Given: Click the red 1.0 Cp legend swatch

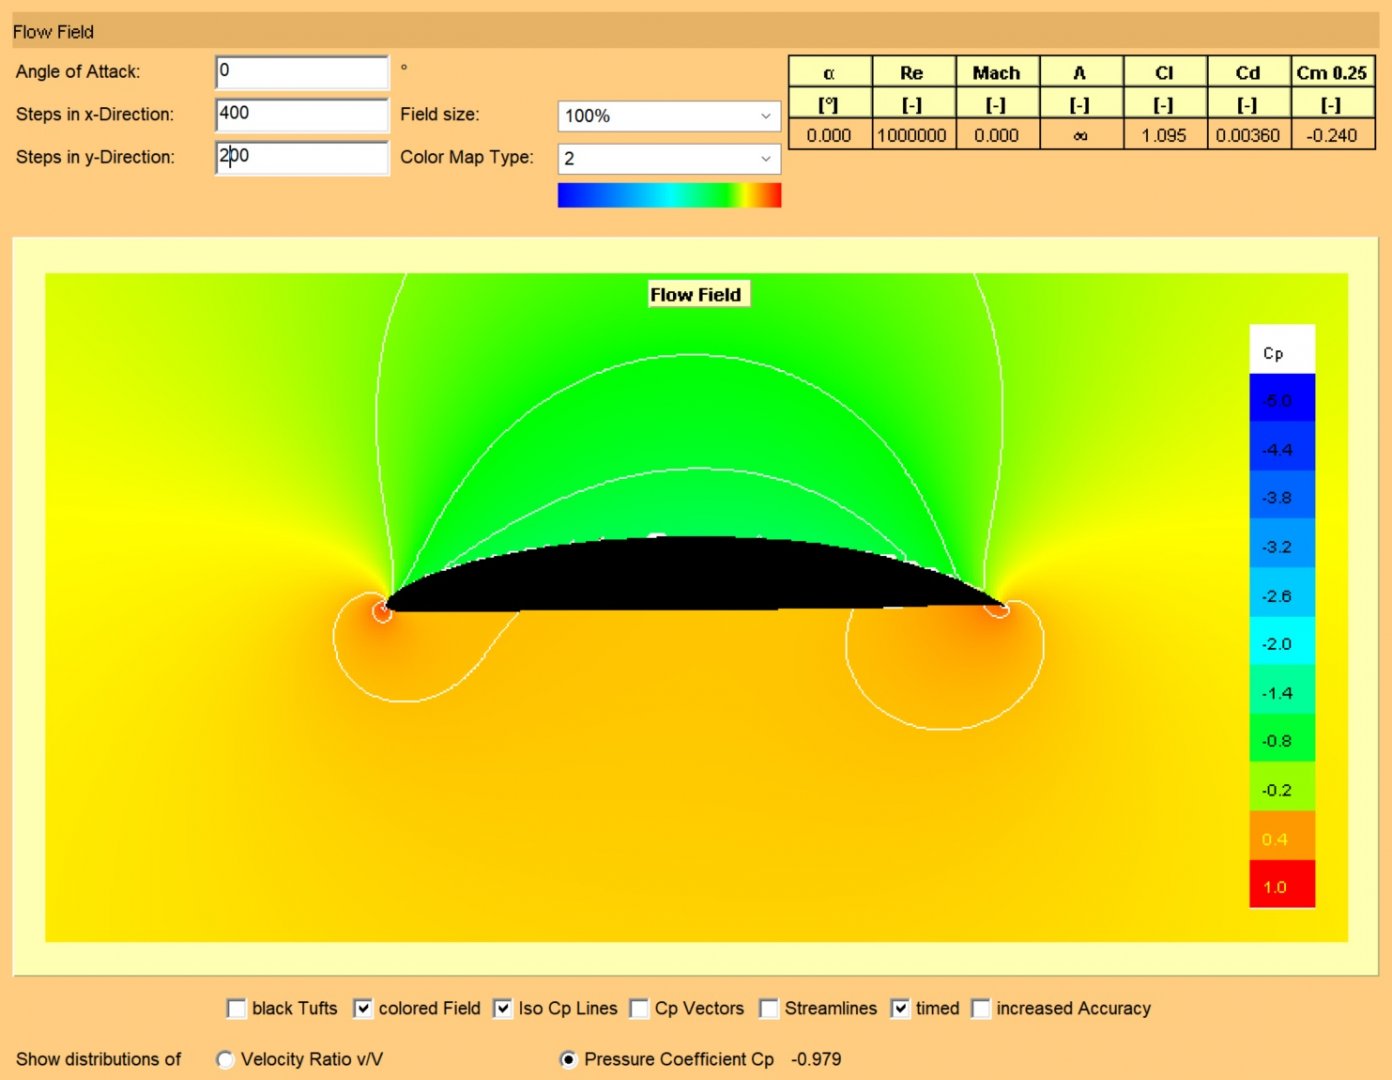Looking at the screenshot, I should 1281,885.
